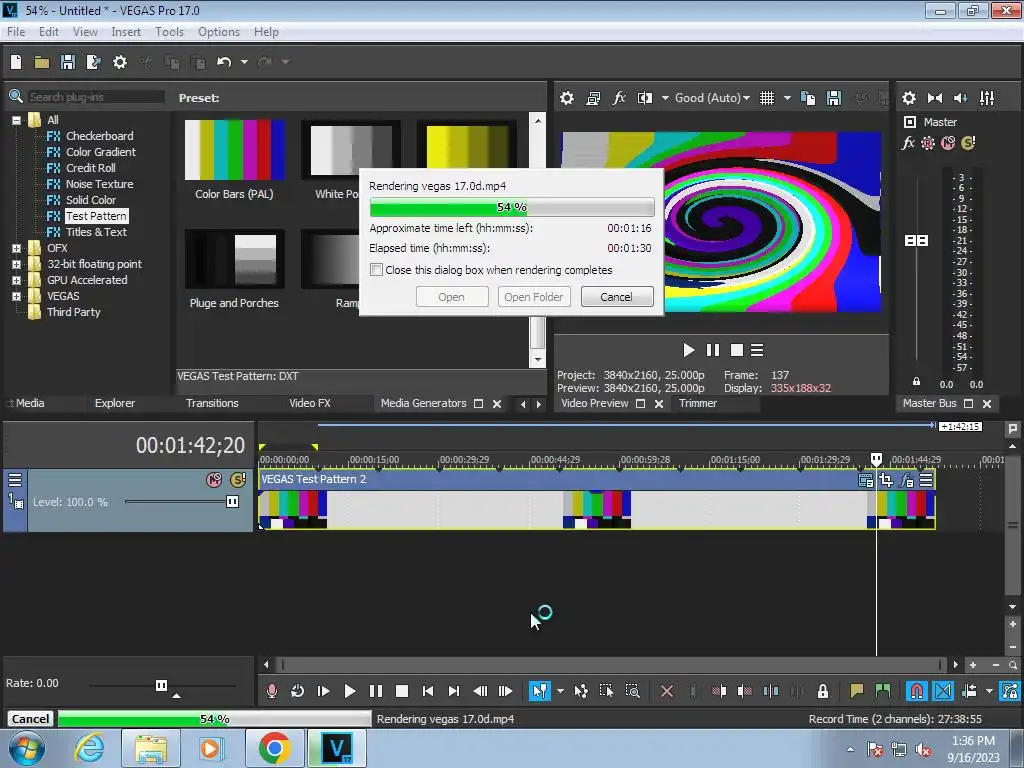Viewport: 1024px width, 768px height.
Task: Focus the Search plug-ins field
Action: point(95,97)
